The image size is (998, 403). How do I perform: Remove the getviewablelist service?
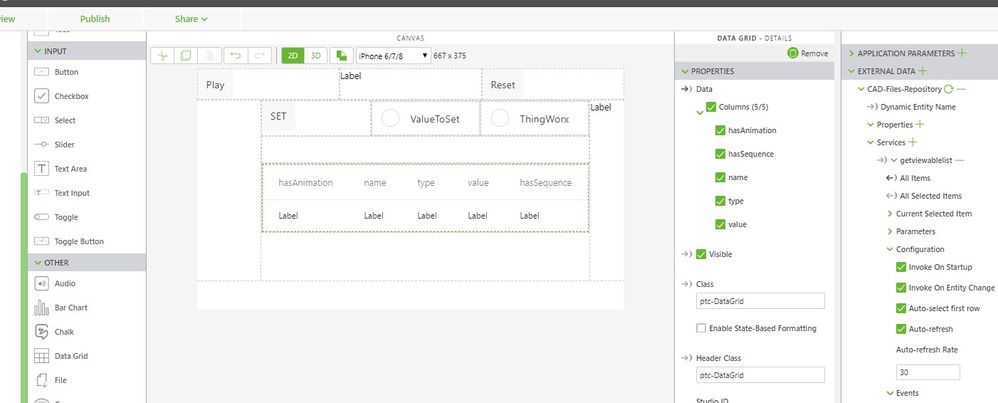click(x=959, y=160)
